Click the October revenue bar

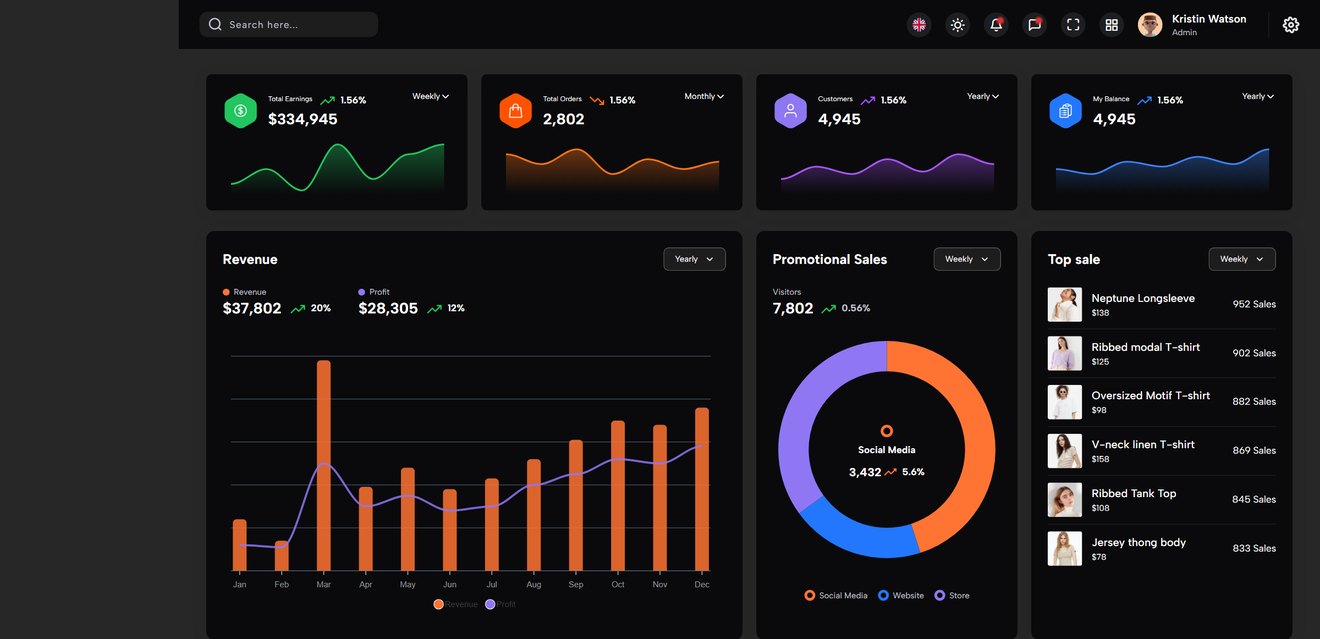(618, 496)
